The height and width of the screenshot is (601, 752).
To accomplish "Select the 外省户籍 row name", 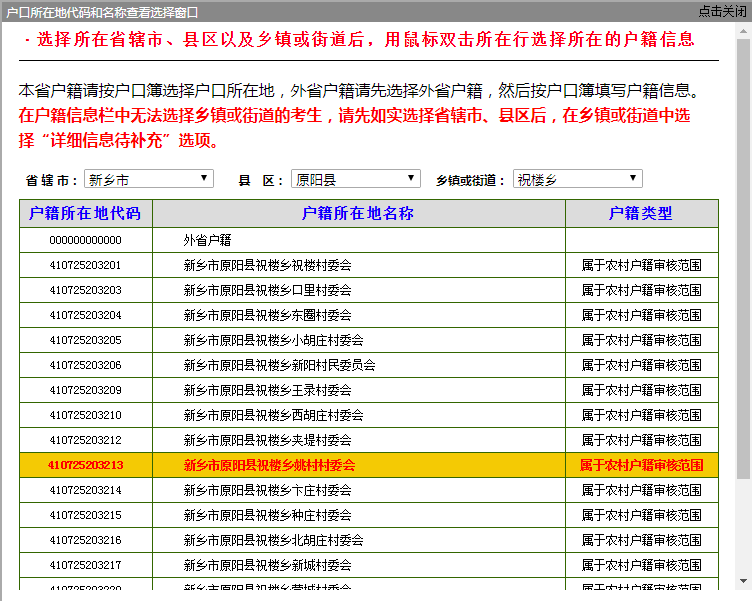I will pyautogui.click(x=359, y=240).
